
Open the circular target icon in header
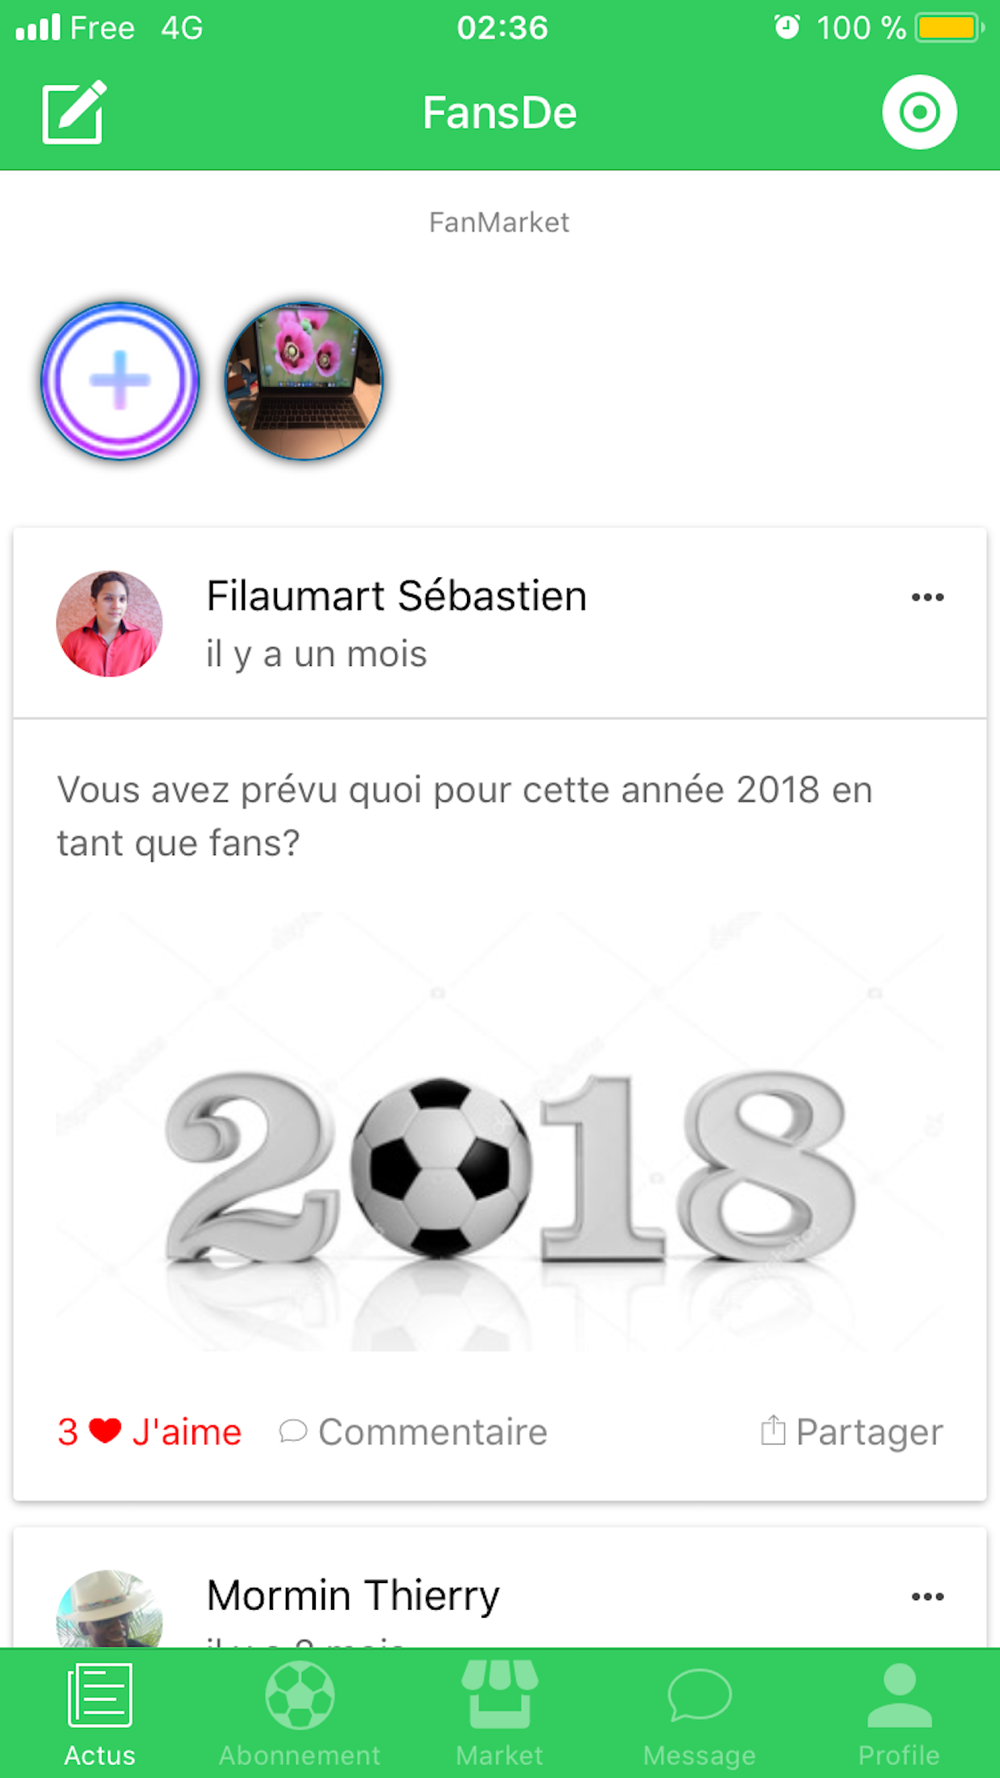click(919, 112)
